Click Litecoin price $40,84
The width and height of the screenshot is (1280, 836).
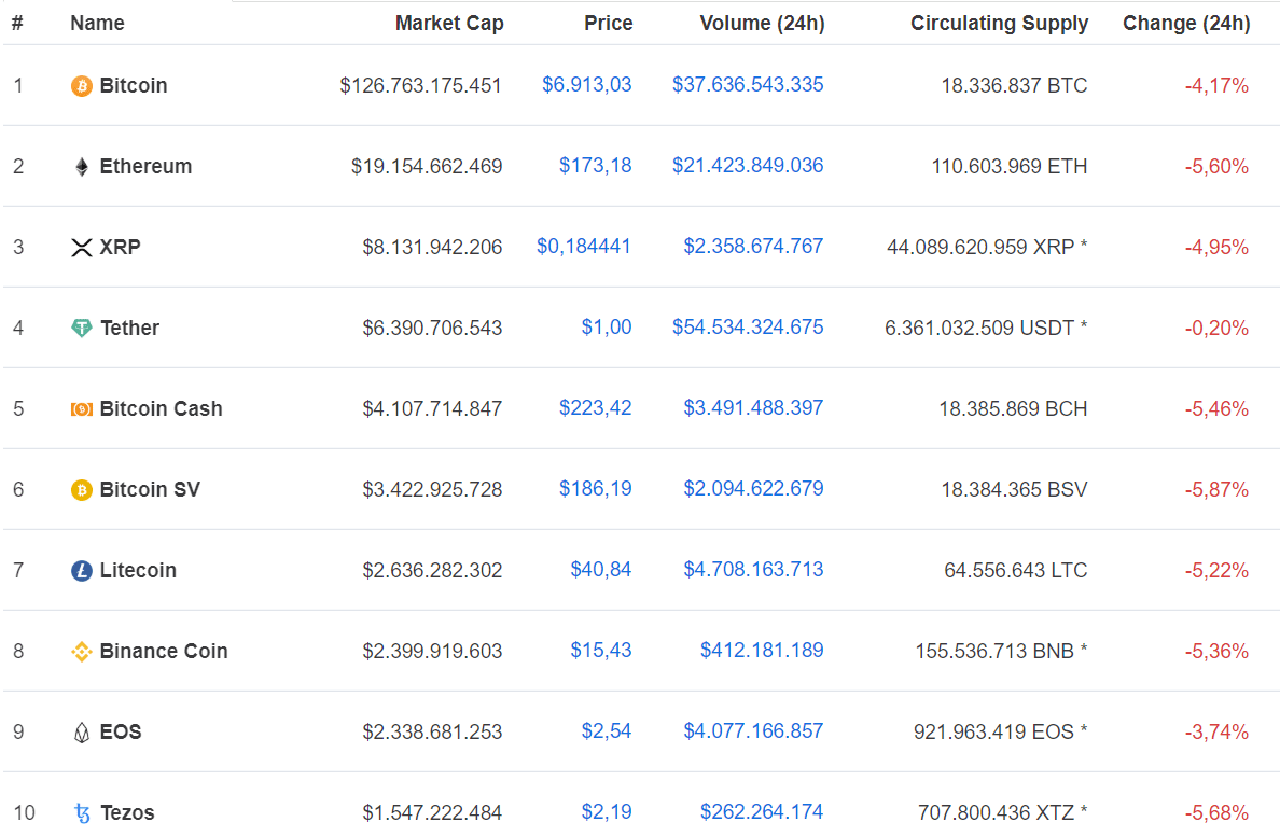coord(601,569)
